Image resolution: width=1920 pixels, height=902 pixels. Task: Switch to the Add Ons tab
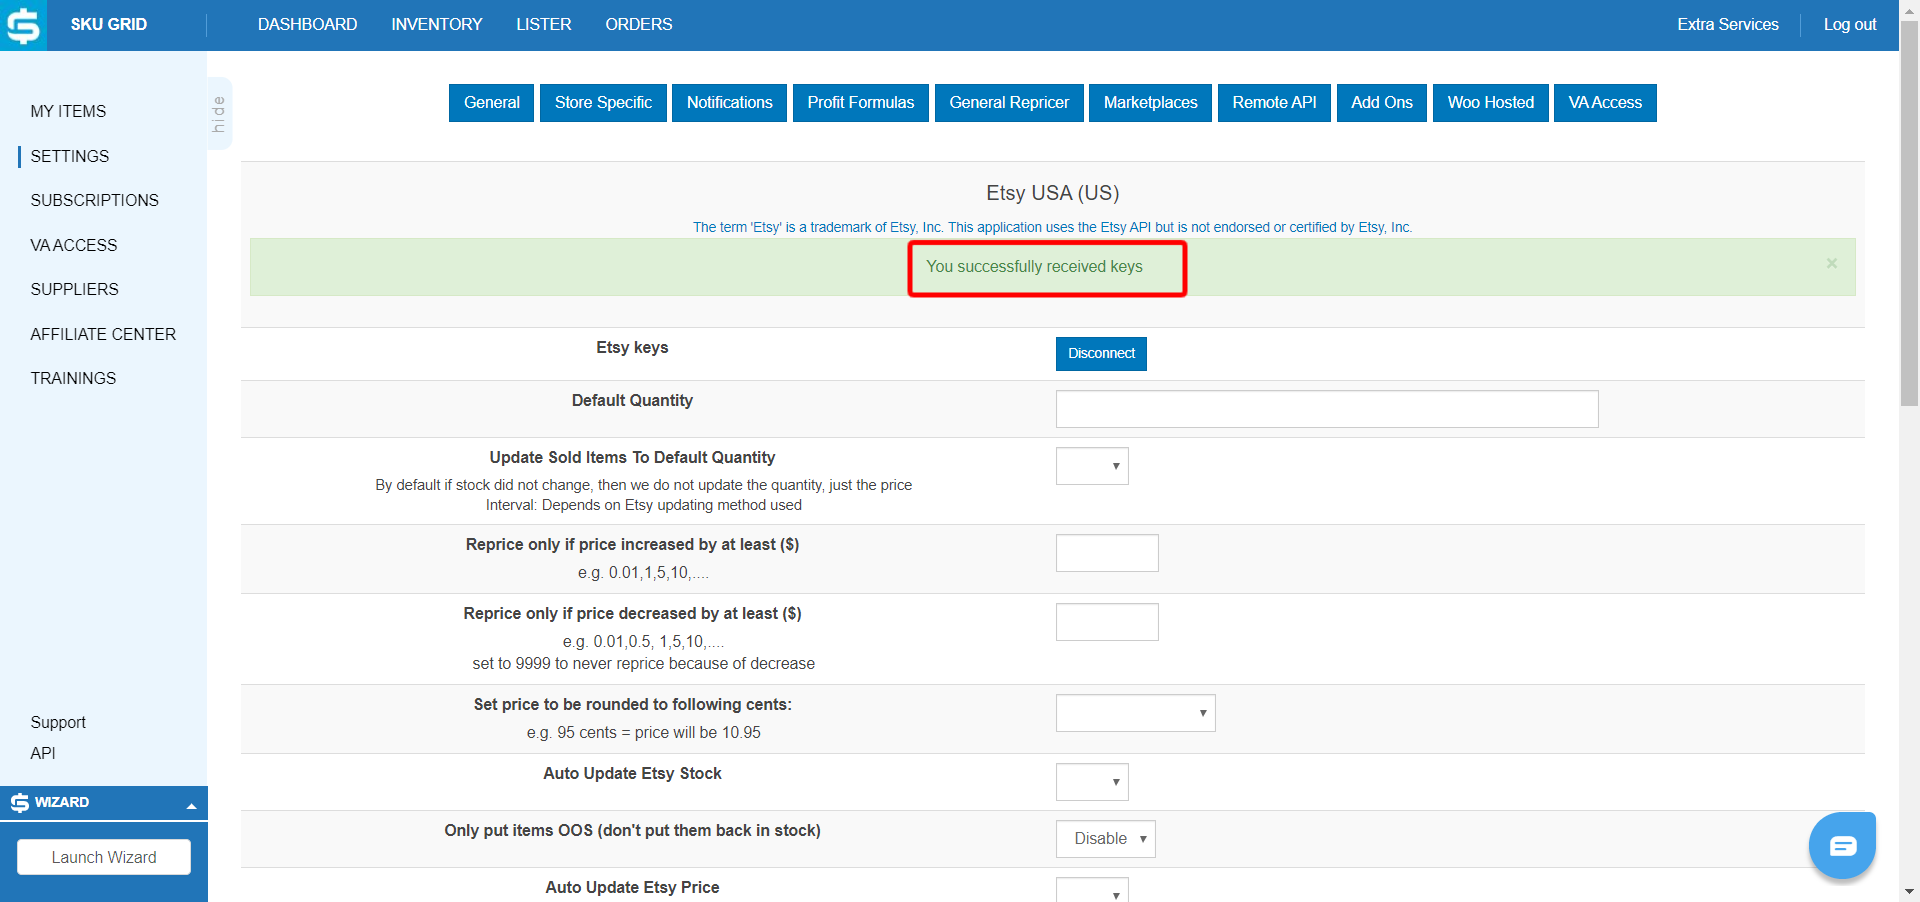1382,103
